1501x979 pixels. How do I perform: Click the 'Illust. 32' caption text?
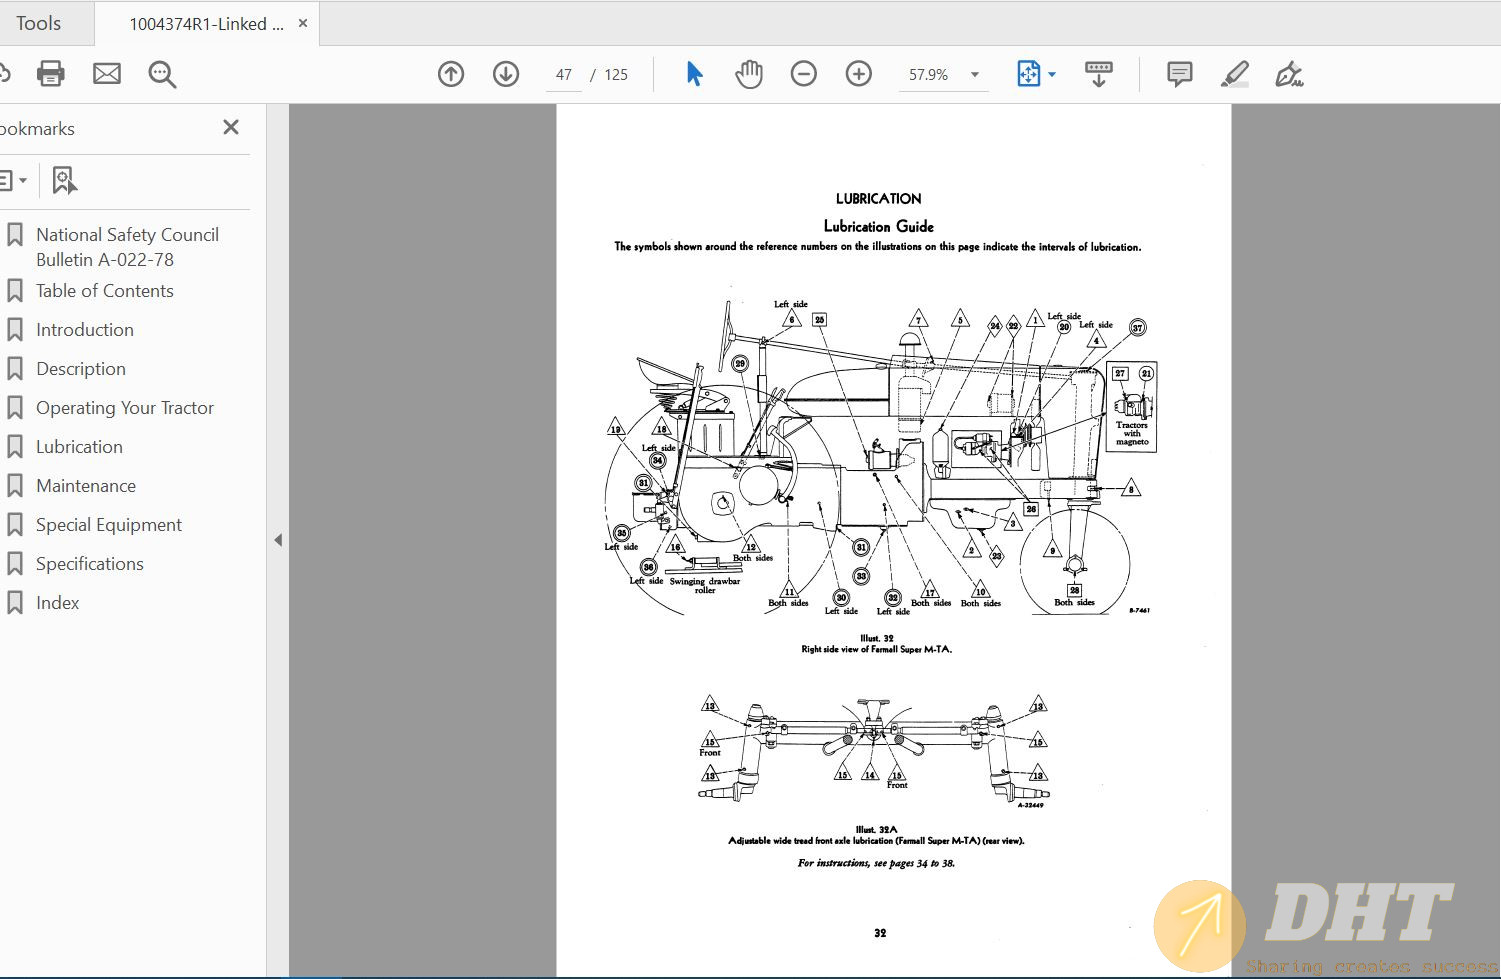click(x=877, y=638)
